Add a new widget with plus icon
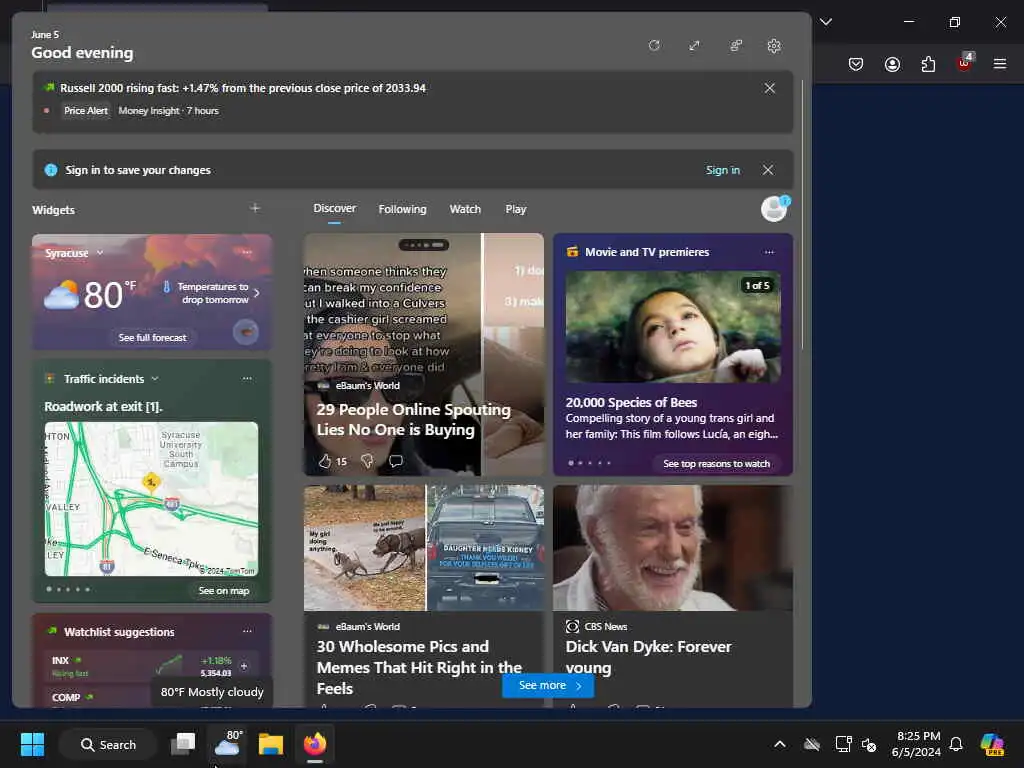This screenshot has width=1024, height=768. (x=255, y=208)
